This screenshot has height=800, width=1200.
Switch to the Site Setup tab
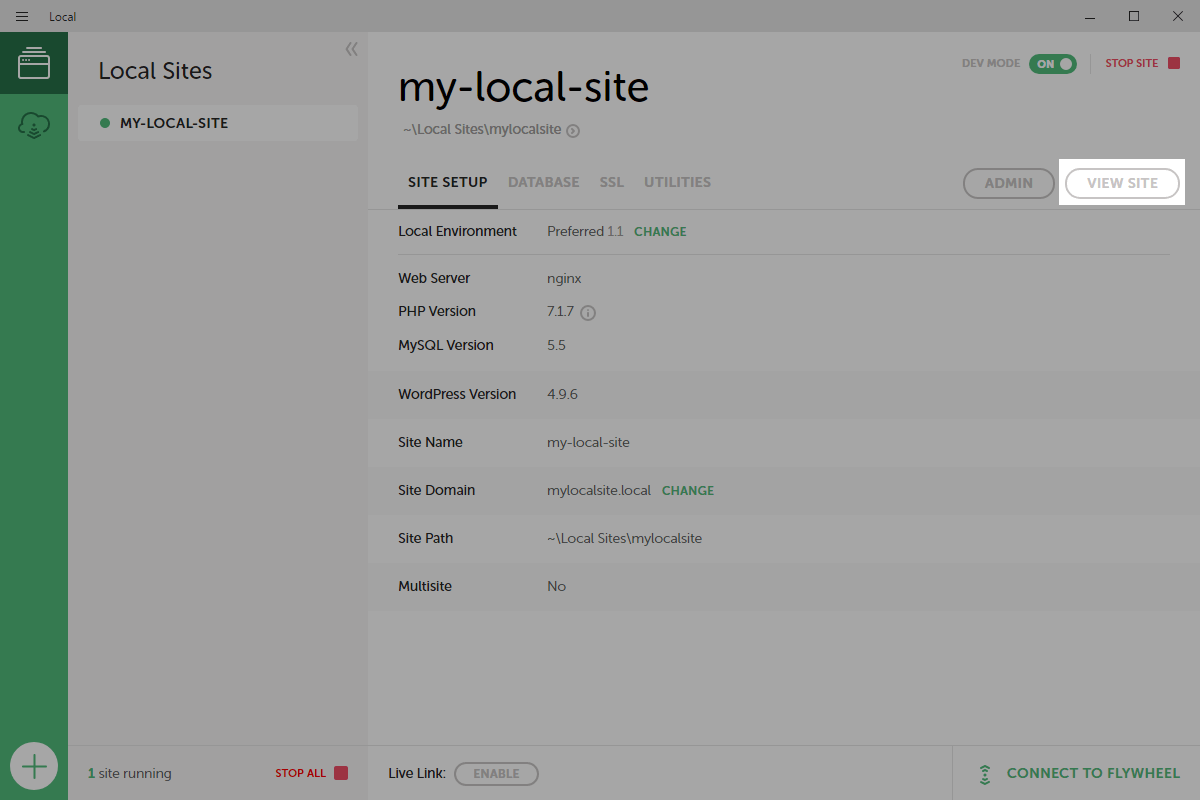[448, 183]
